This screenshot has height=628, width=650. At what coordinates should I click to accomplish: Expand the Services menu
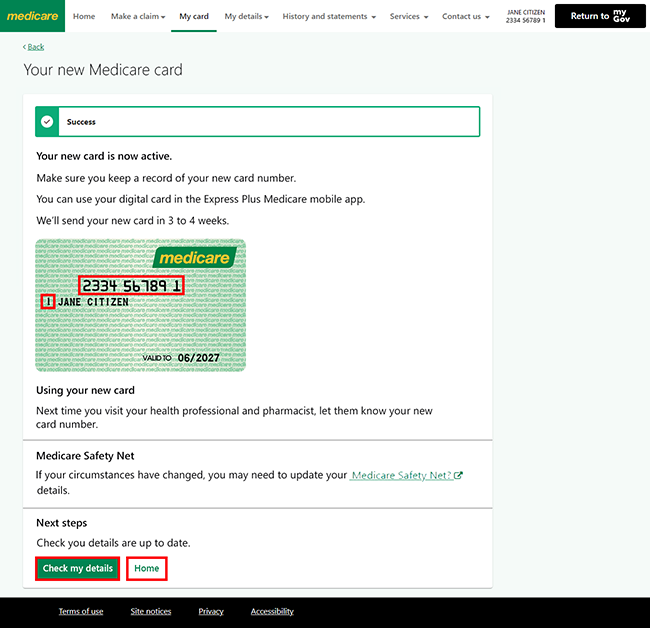tap(409, 16)
